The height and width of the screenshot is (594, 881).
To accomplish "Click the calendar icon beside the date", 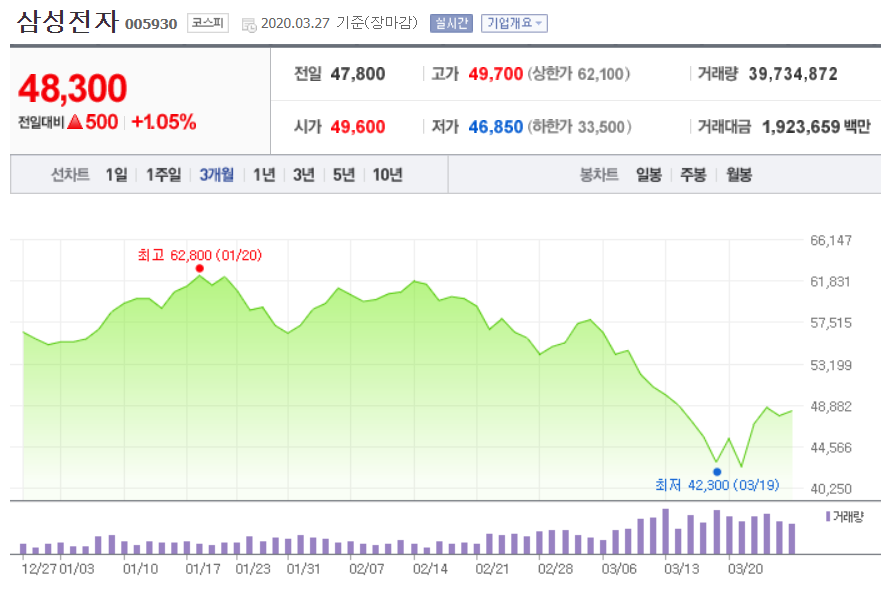I will click(x=248, y=25).
